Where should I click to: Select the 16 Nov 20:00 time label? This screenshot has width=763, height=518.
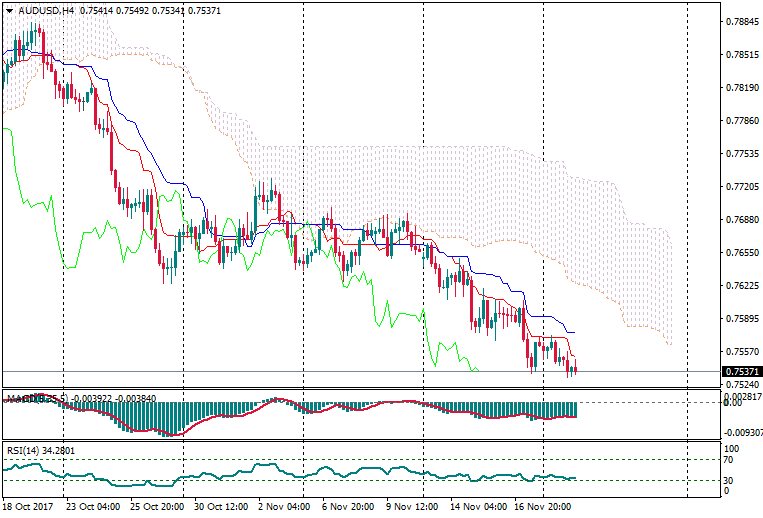[545, 507]
